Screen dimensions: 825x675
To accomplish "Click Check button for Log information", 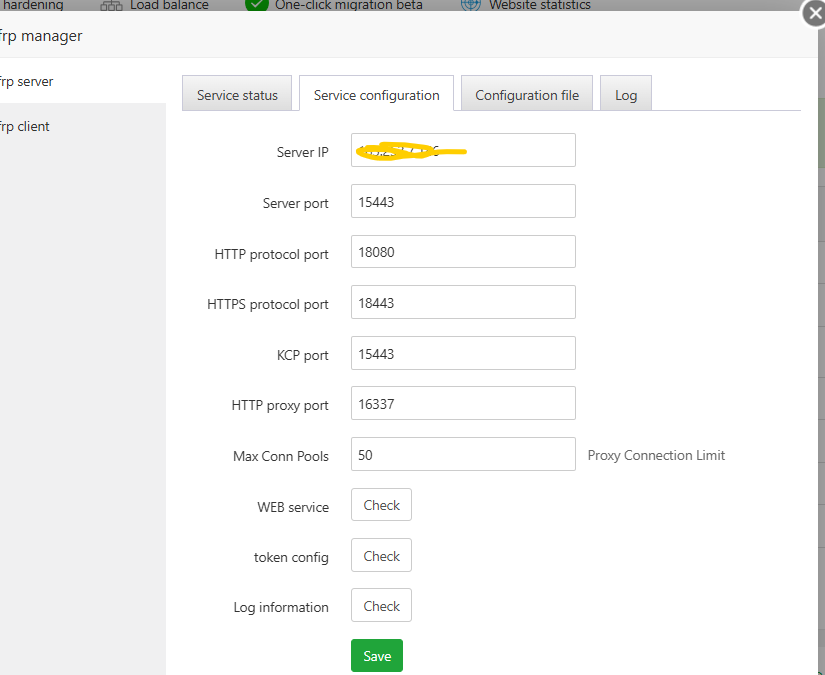I will (x=381, y=605).
